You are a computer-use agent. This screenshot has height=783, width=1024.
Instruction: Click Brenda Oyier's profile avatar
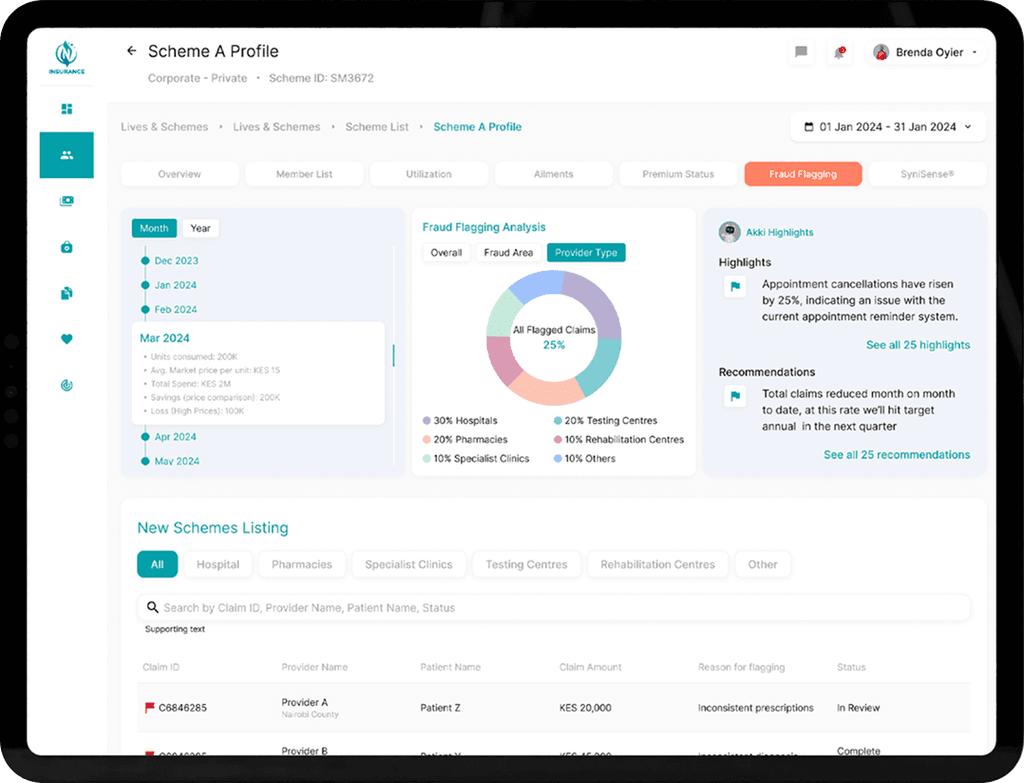pyautogui.click(x=881, y=52)
